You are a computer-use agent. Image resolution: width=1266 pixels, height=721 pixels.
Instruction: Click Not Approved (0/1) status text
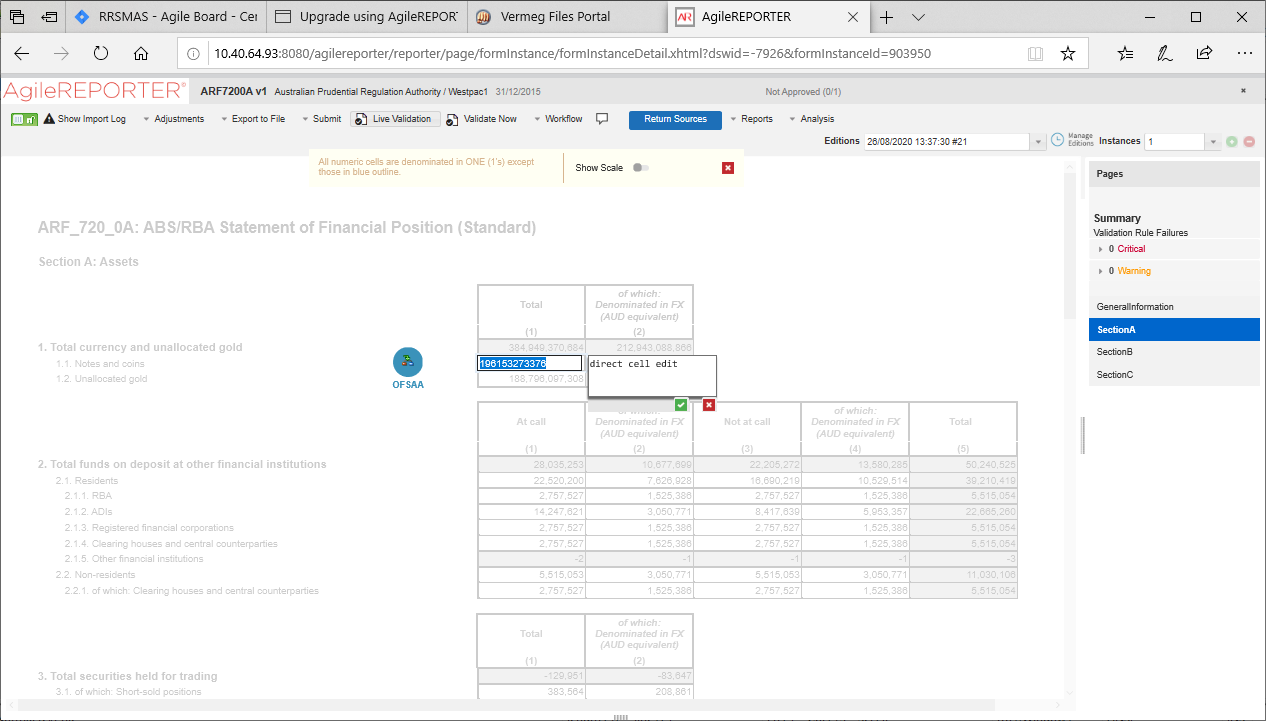[x=803, y=92]
